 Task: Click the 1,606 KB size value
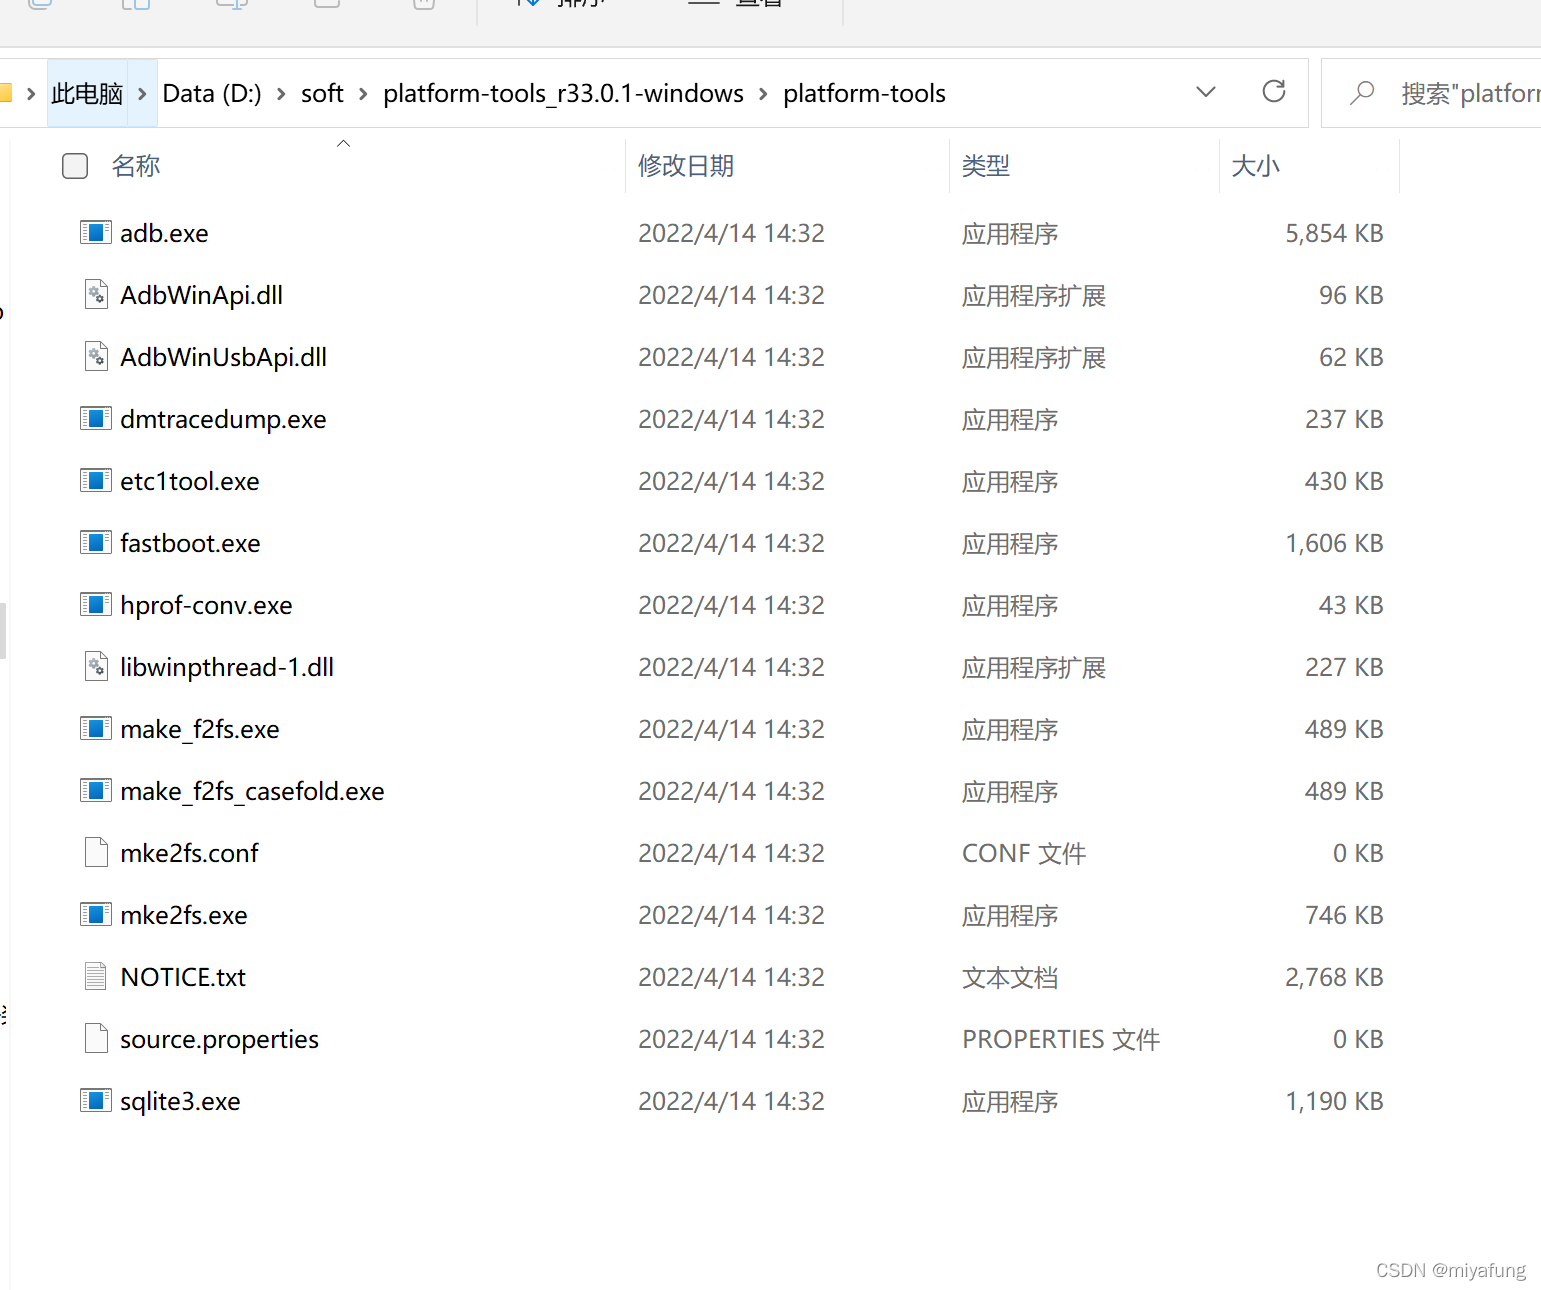click(x=1334, y=544)
